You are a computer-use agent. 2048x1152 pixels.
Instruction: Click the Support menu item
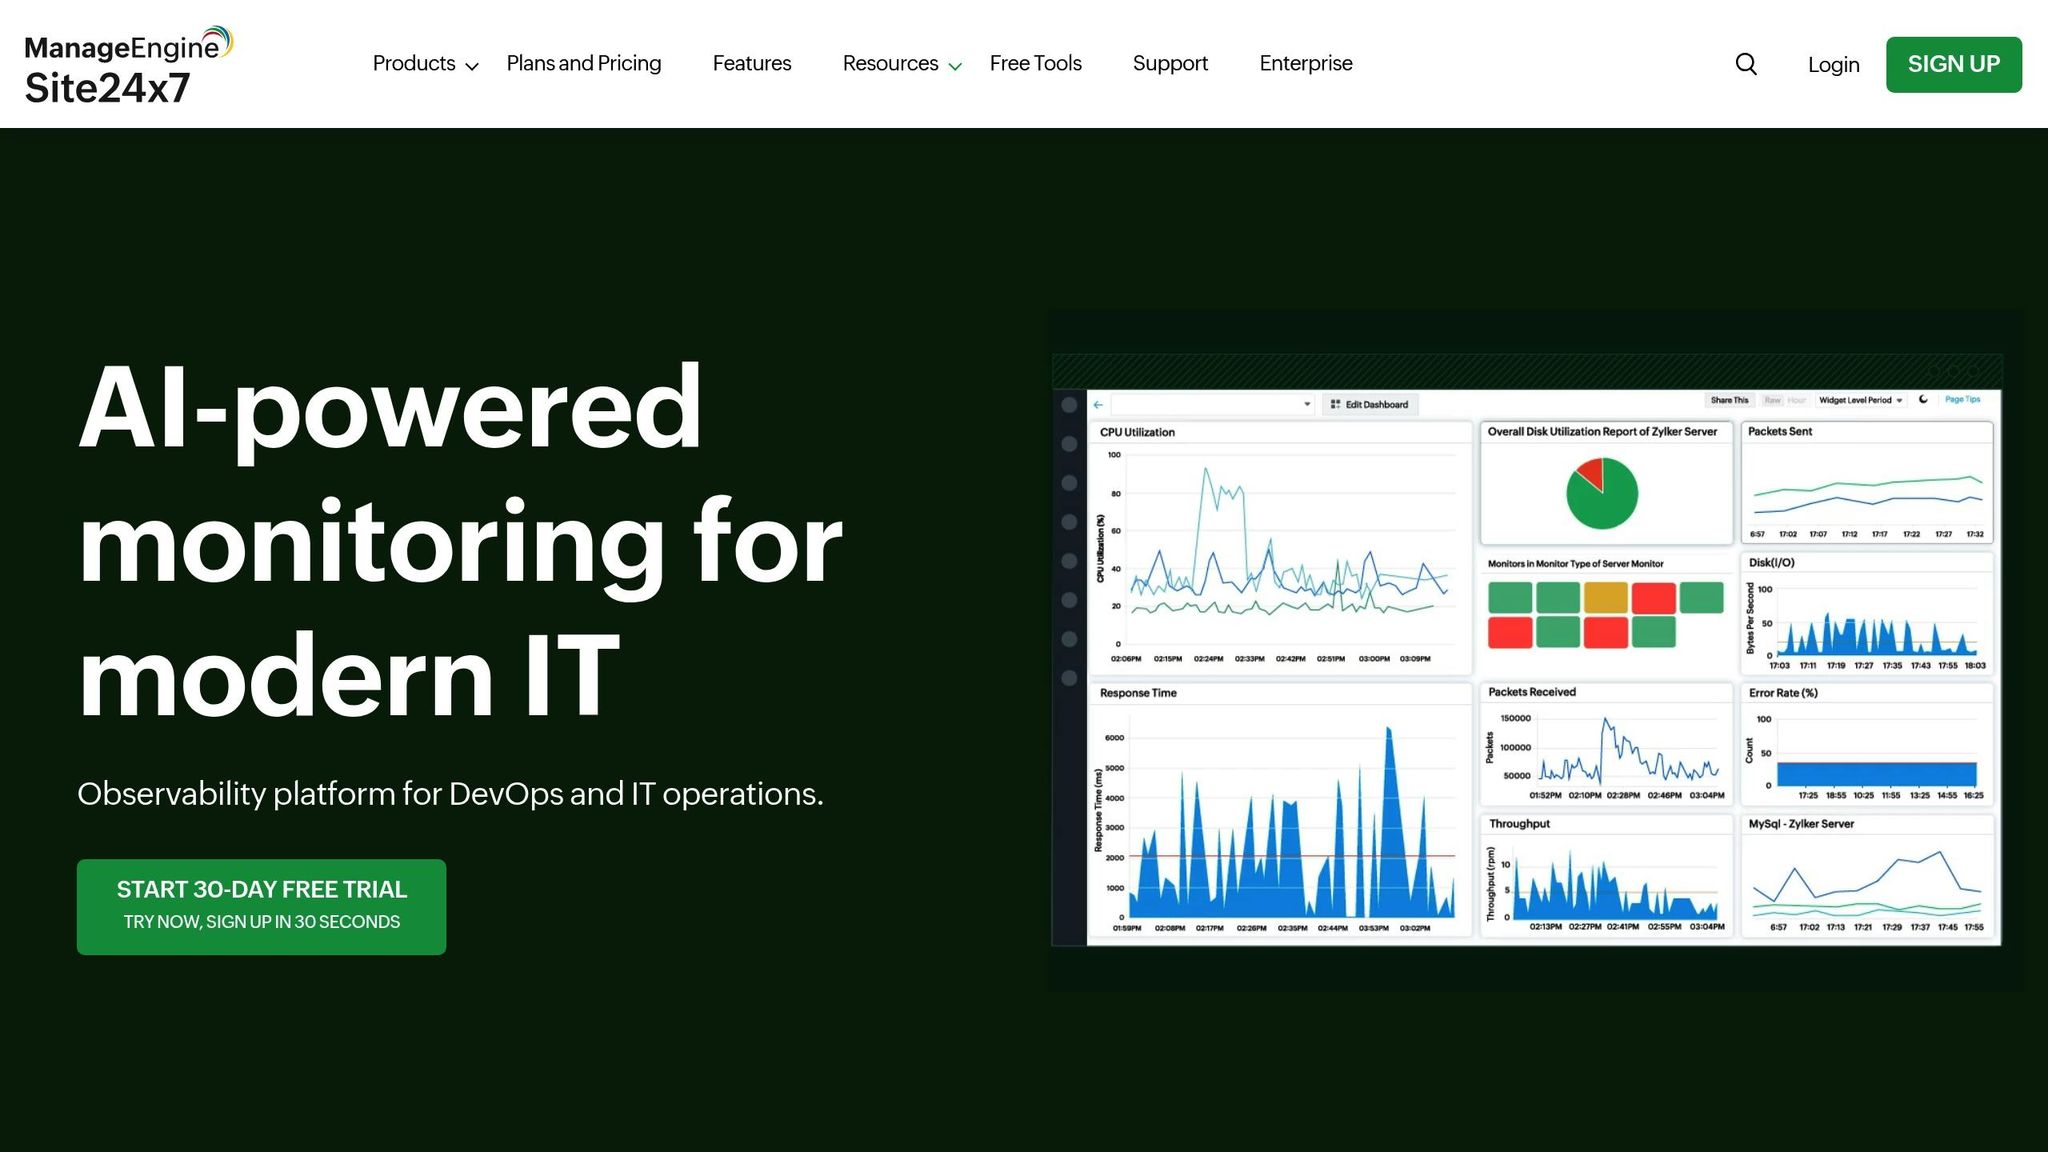point(1171,63)
